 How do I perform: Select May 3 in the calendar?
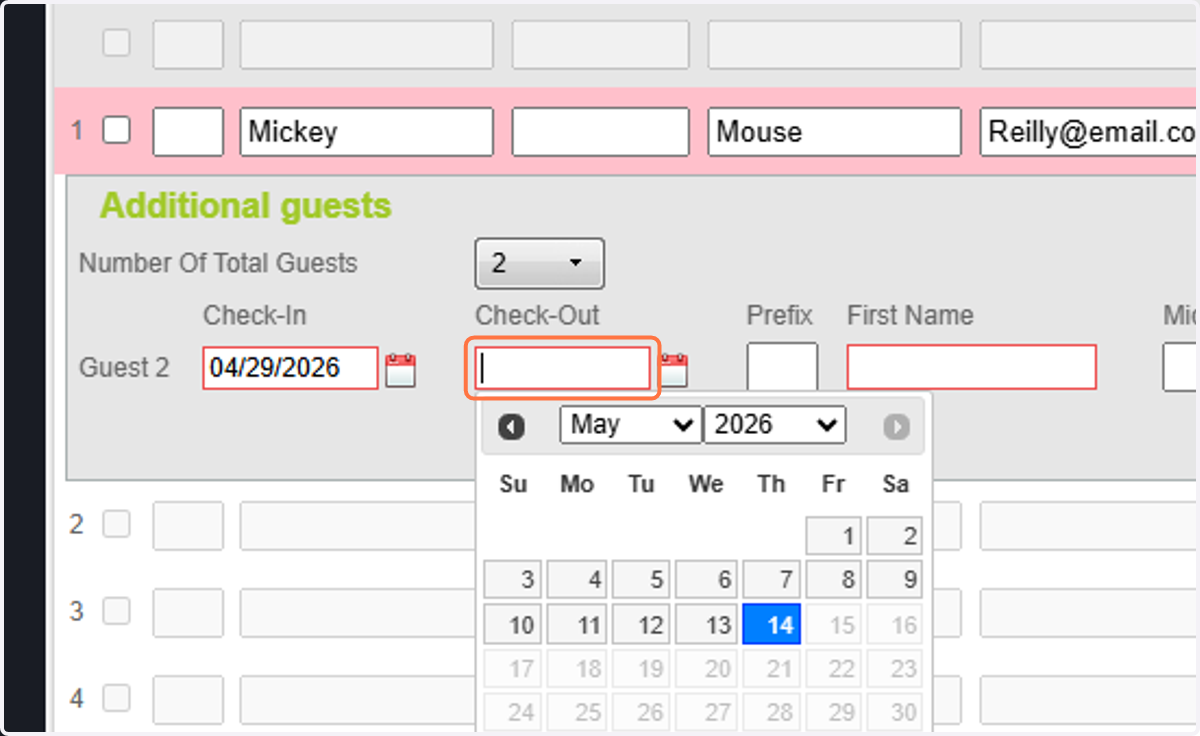513,580
